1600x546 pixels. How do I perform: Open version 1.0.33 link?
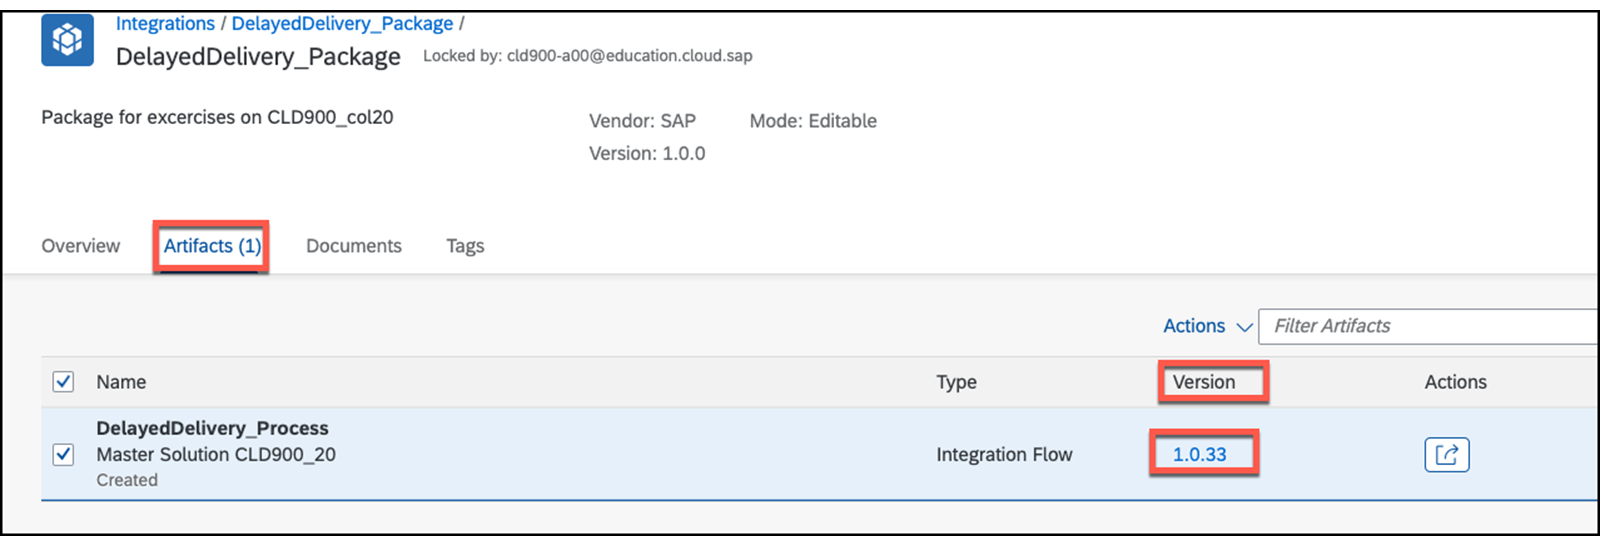pos(1199,455)
